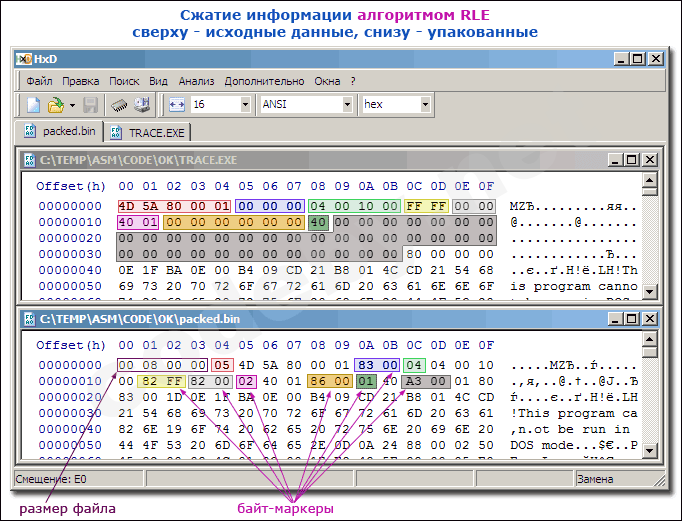The height and width of the screenshot is (521, 682).
Task: Click the packed.bin child window document icon
Action: [x=30, y=319]
